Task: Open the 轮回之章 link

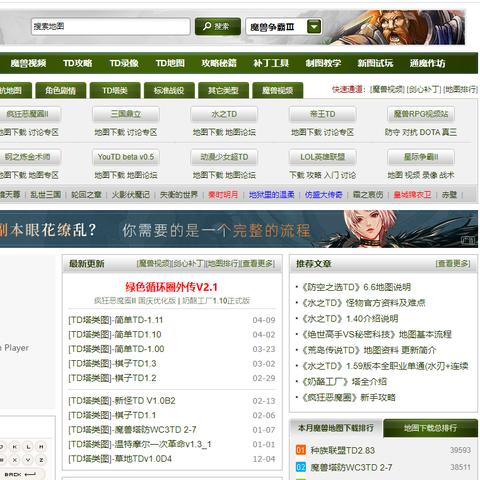Action: coord(86,195)
